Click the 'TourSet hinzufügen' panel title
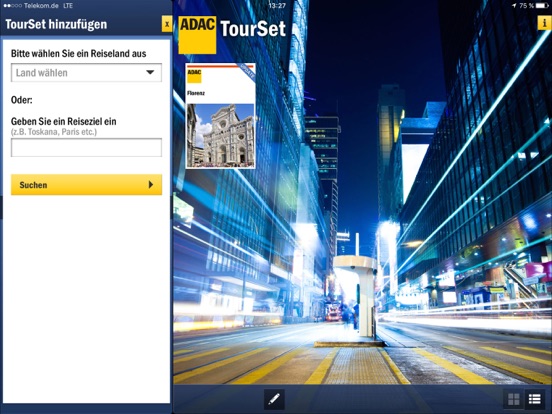Image resolution: width=552 pixels, height=414 pixels. [x=56, y=24]
